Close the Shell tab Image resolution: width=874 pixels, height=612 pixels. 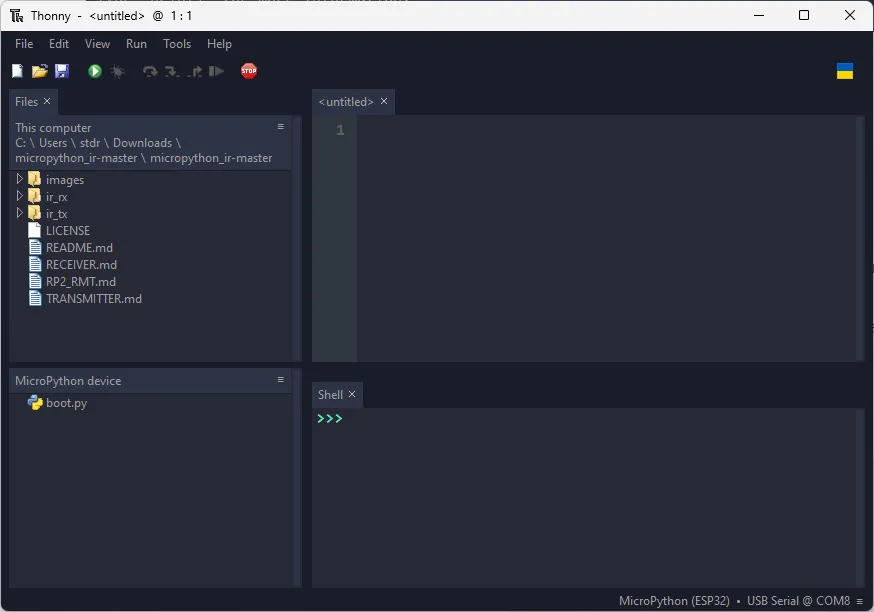tap(352, 395)
